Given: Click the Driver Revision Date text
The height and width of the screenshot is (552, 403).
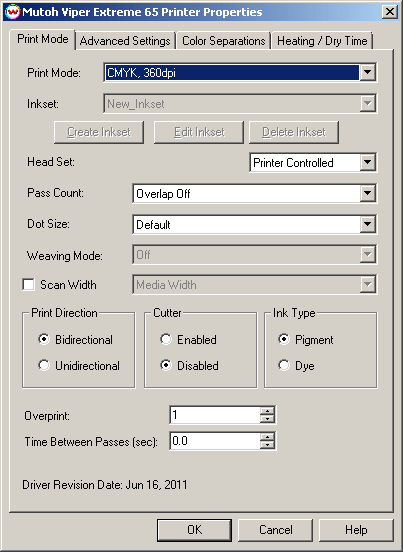Looking at the screenshot, I should pos(105,485).
